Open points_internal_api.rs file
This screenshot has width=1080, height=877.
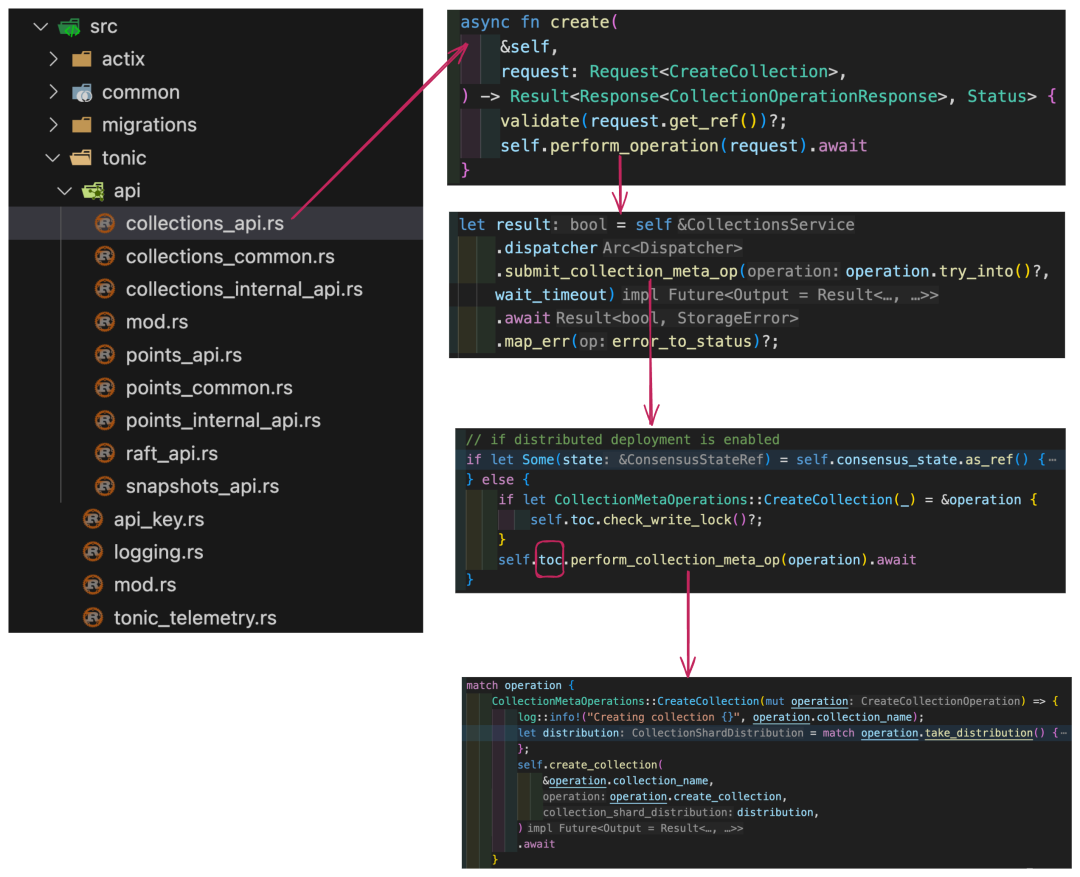point(223,421)
